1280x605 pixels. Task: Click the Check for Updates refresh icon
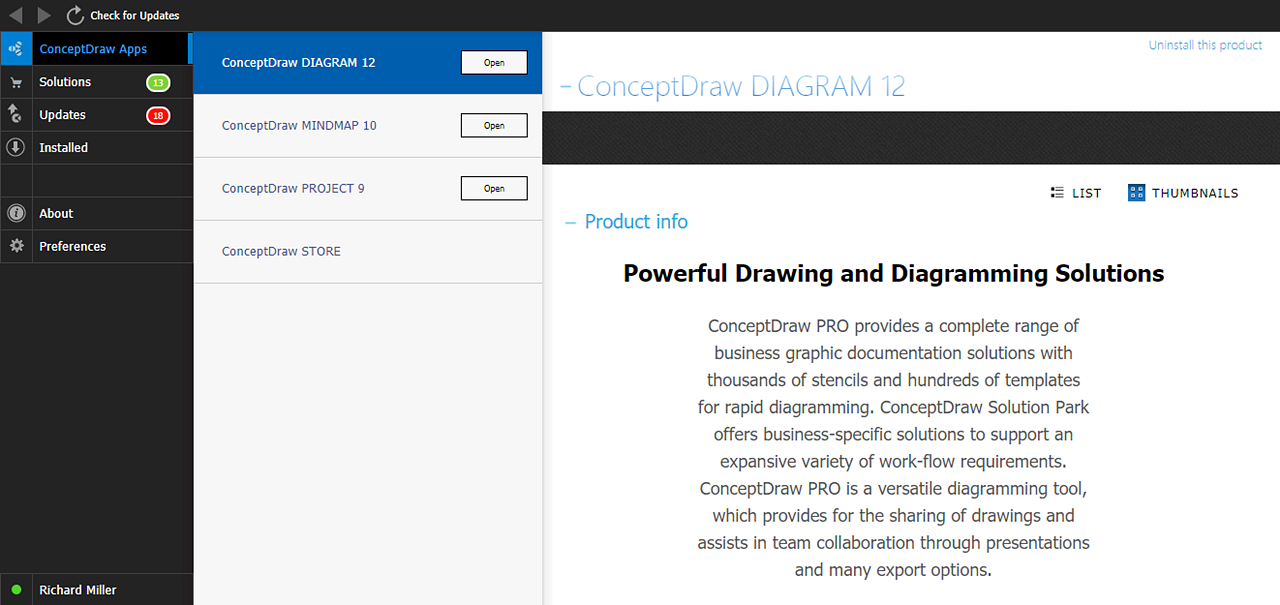coord(73,15)
